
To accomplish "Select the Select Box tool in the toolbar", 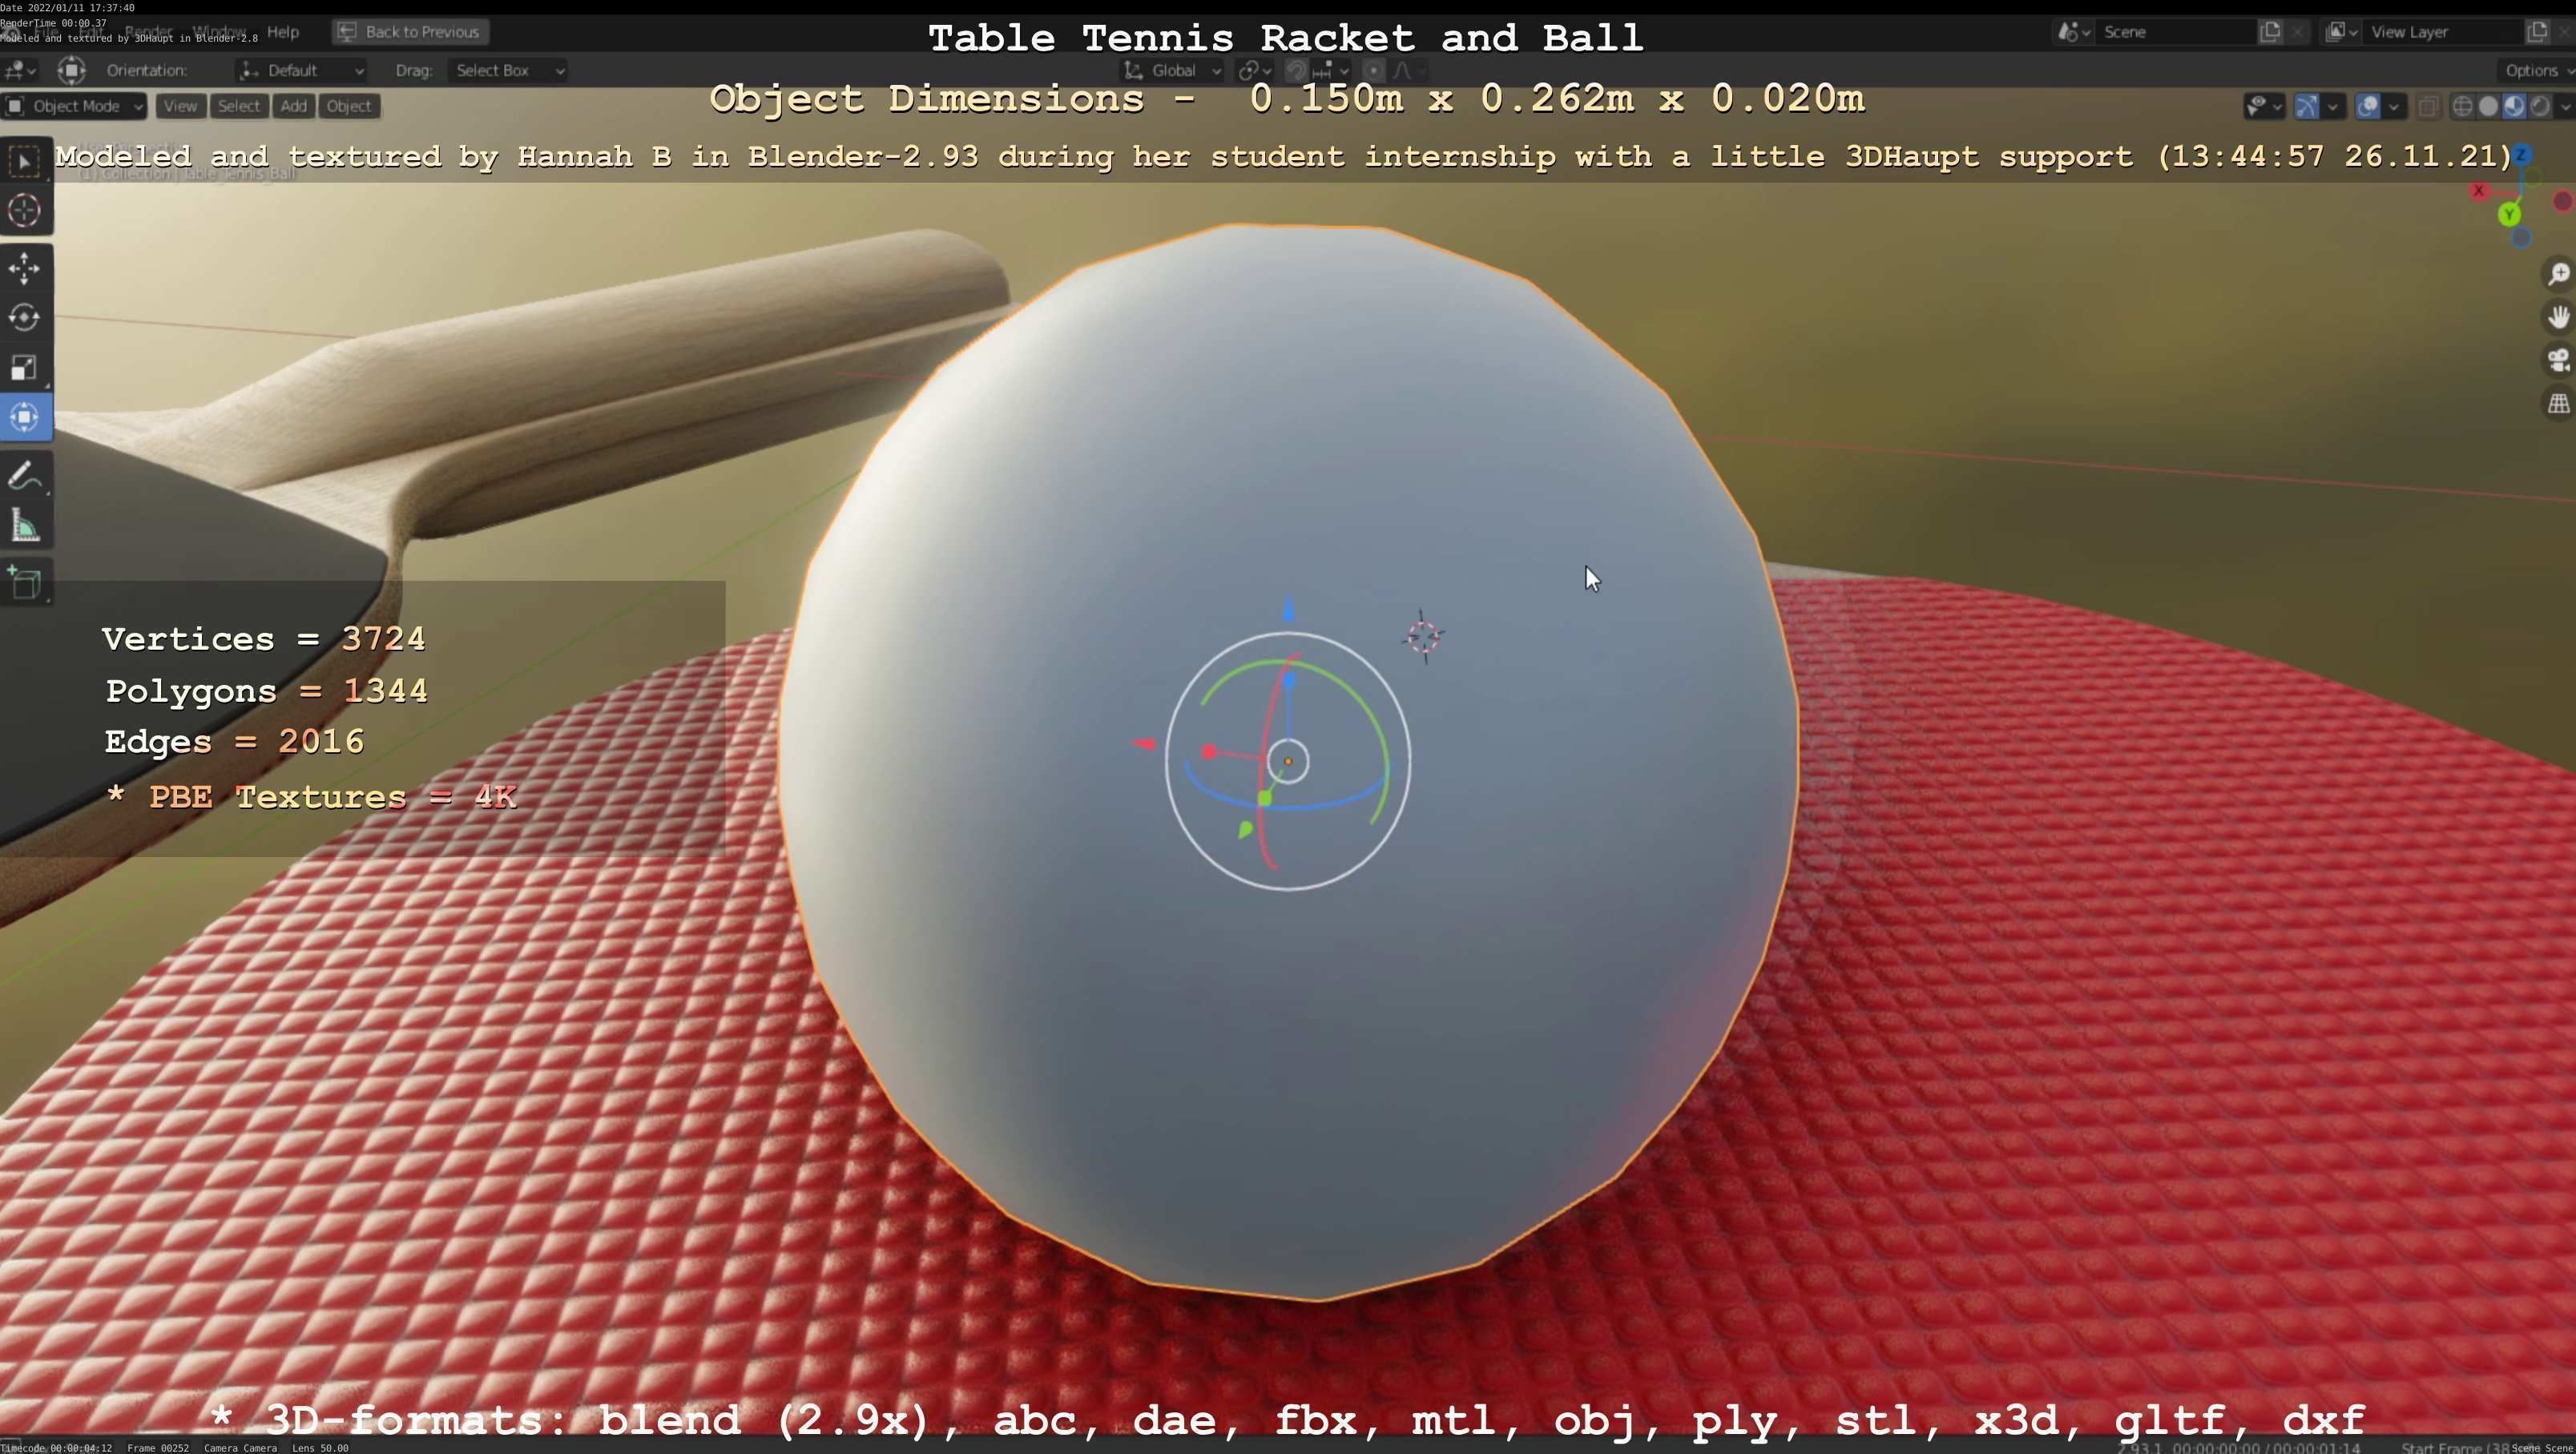I will [x=25, y=161].
